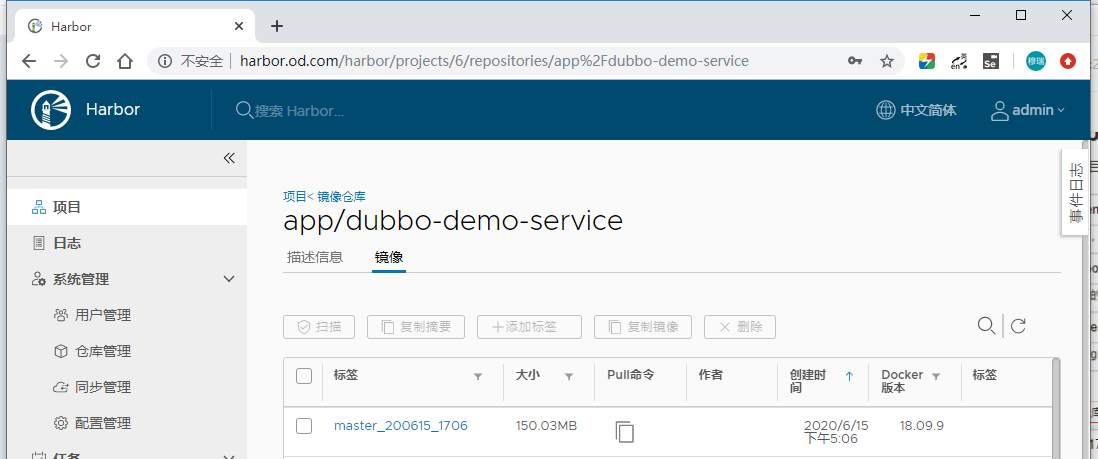Click the table vertical scrollbar

[x=1057, y=408]
